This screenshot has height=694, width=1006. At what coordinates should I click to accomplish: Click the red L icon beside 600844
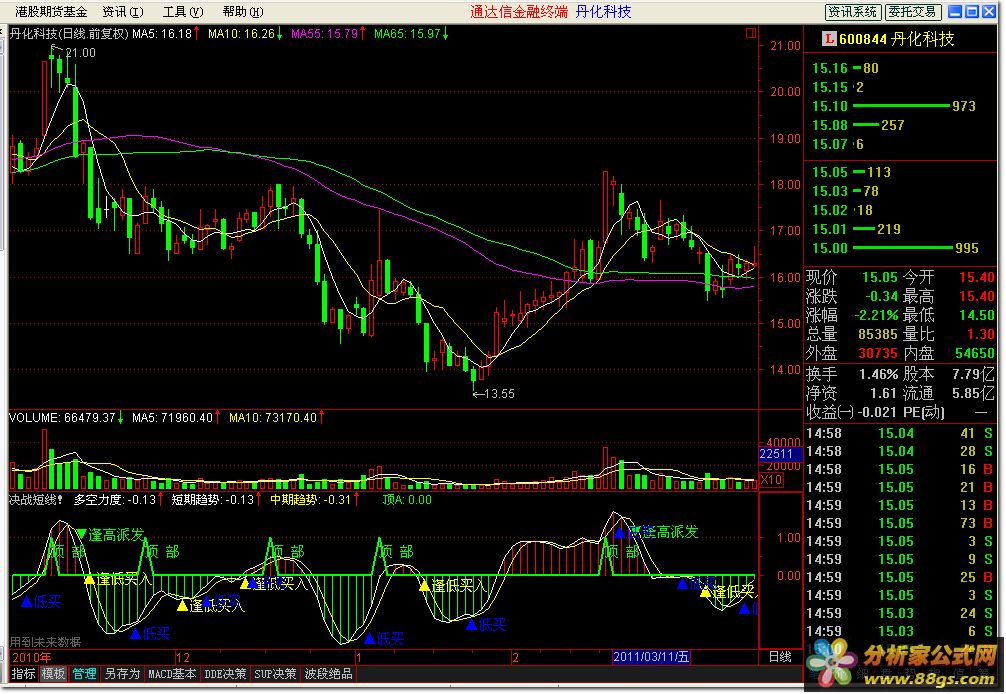pos(829,39)
